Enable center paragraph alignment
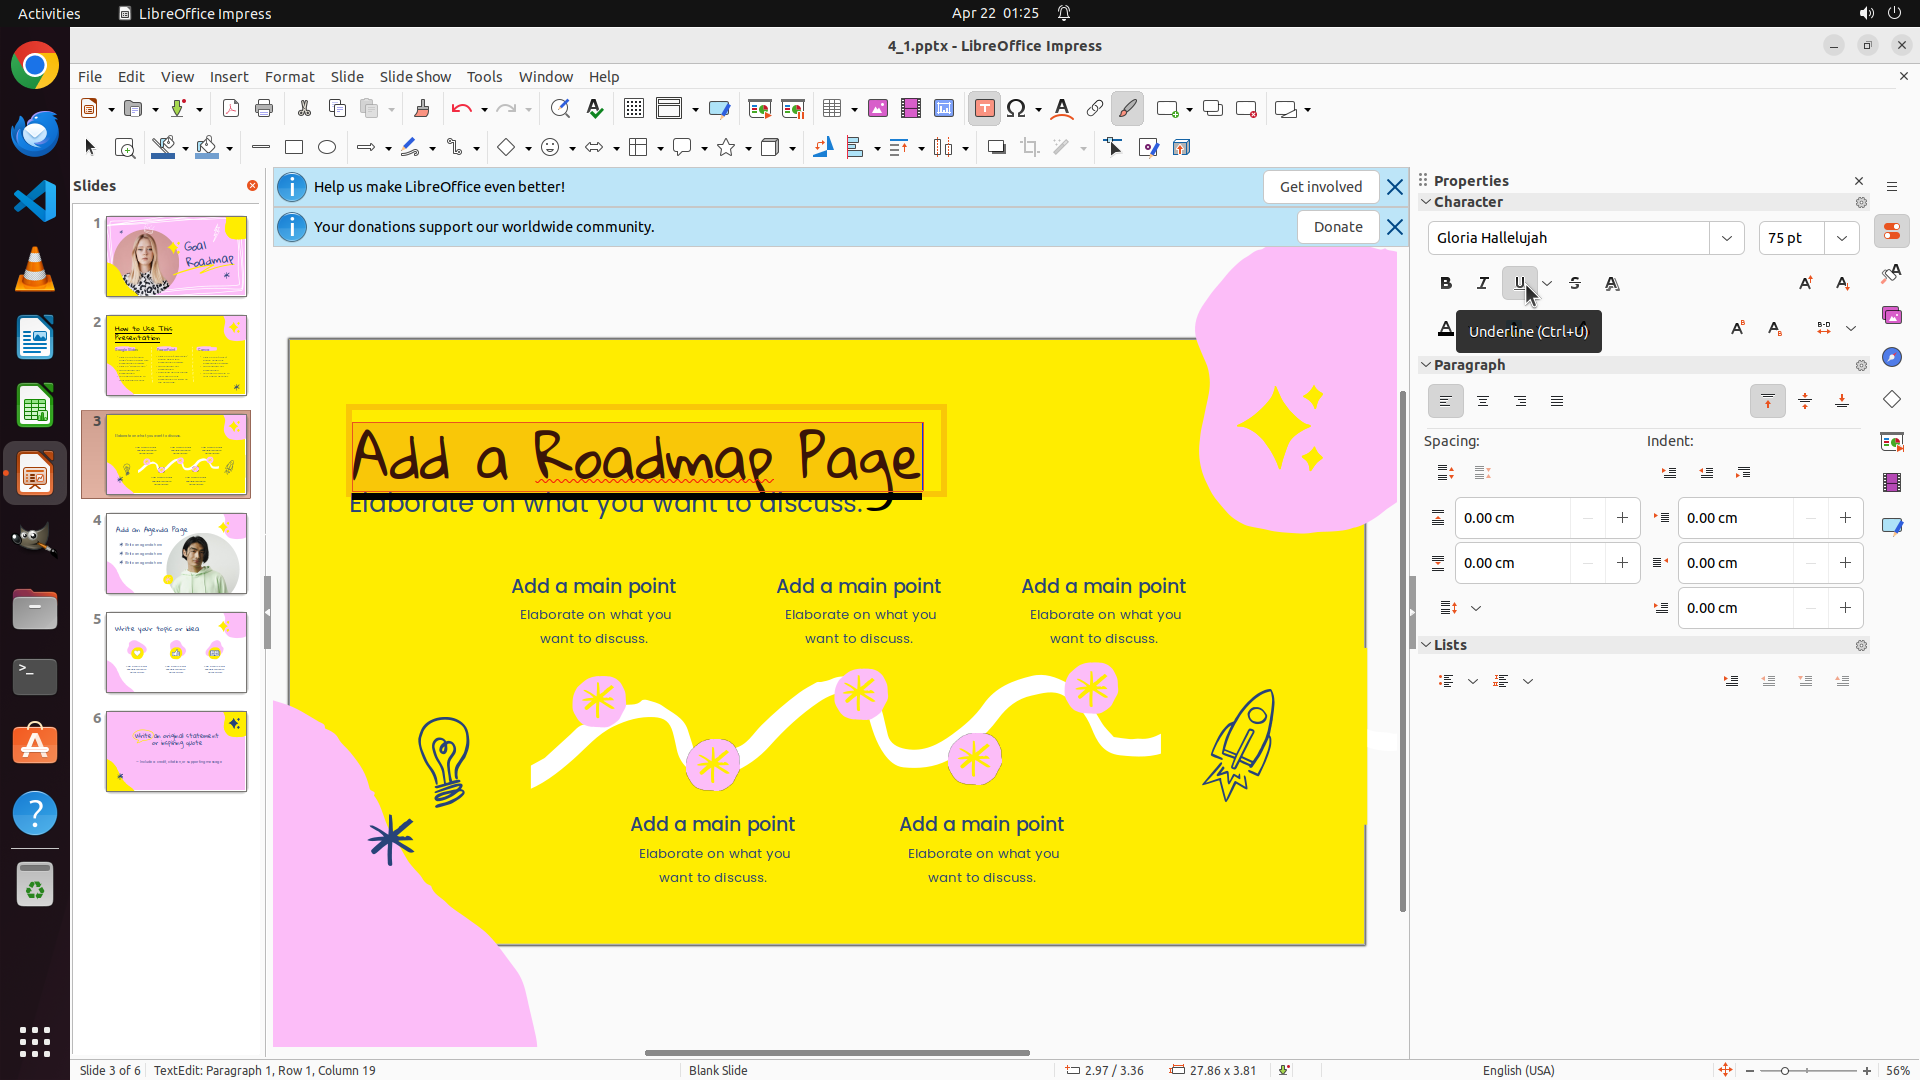 click(1483, 401)
